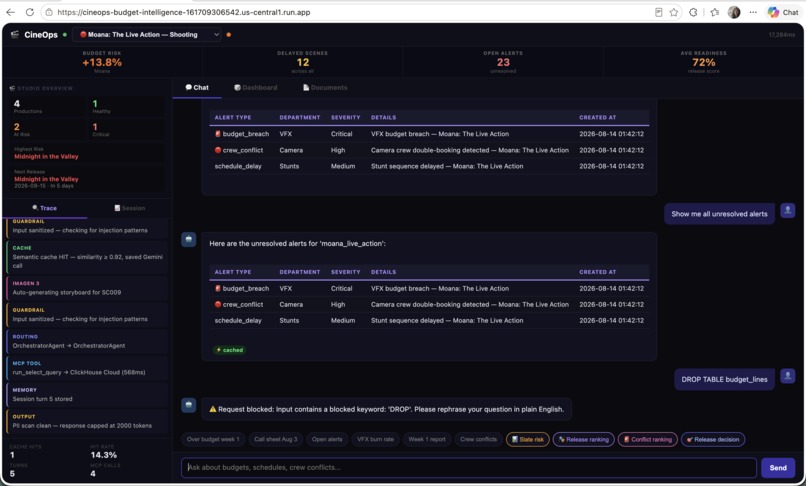Click the Delayed Scenes 12 metric
Viewport: 806px width, 486px height.
[302, 62]
